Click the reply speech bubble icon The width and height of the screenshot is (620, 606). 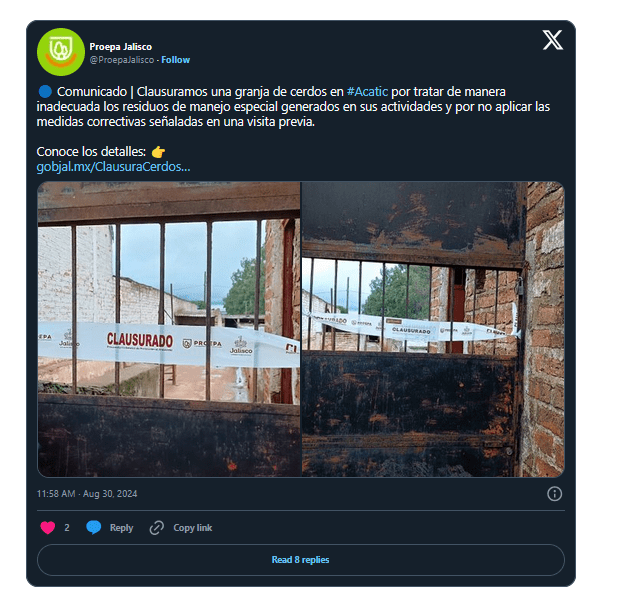pyautogui.click(x=93, y=527)
